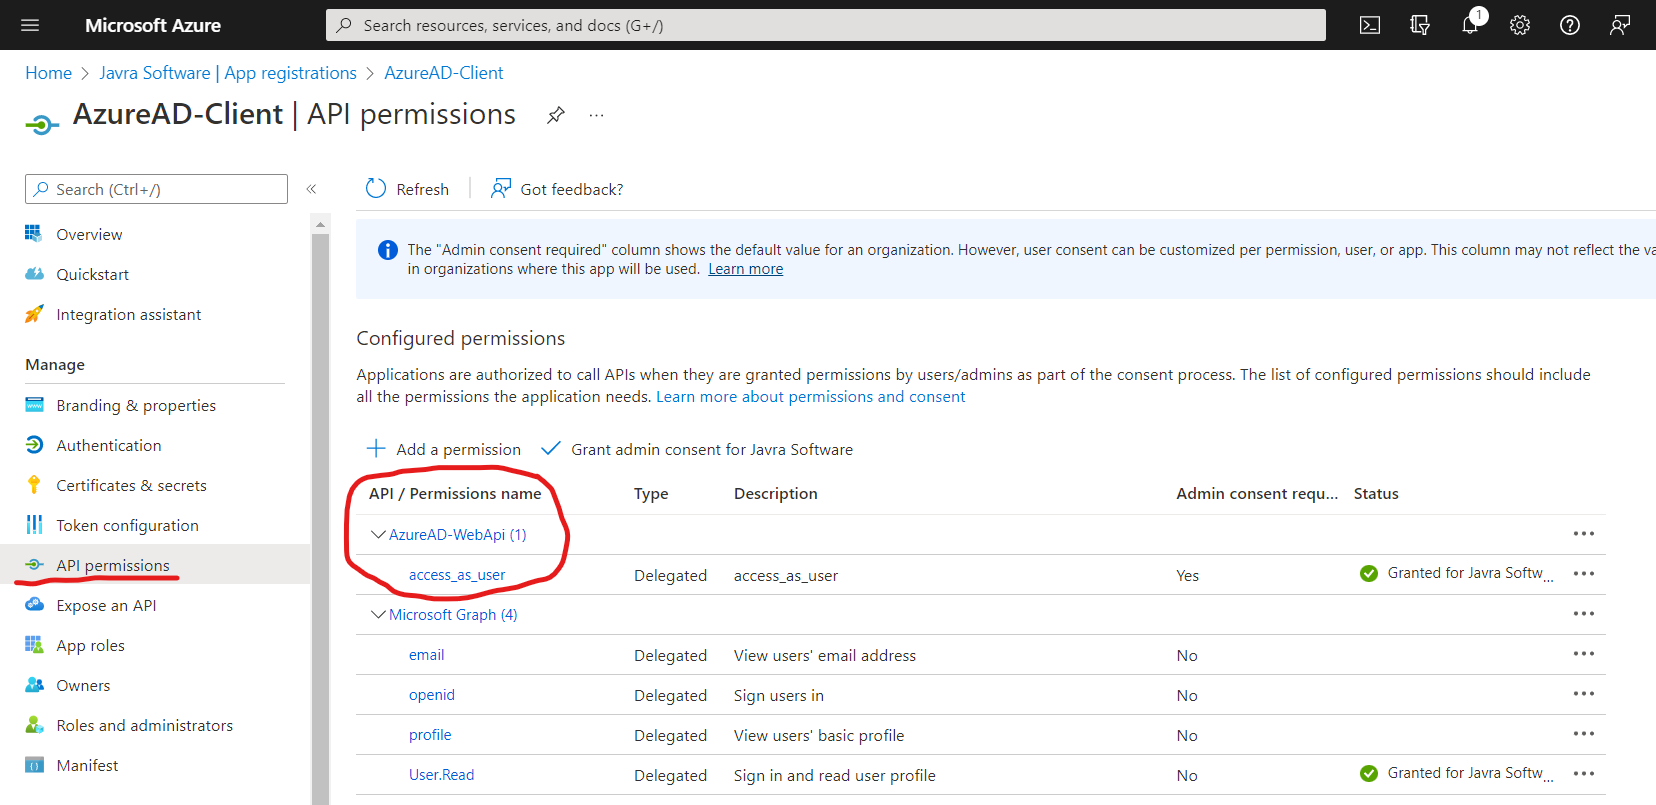
Task: Click the Home breadcrumb link
Action: (48, 73)
